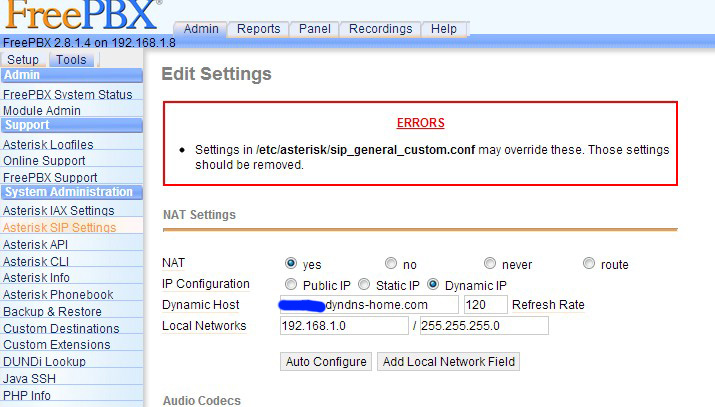This screenshot has height=407, width=715.
Task: Open Asterisk IAX Settings link
Action: pos(58,211)
